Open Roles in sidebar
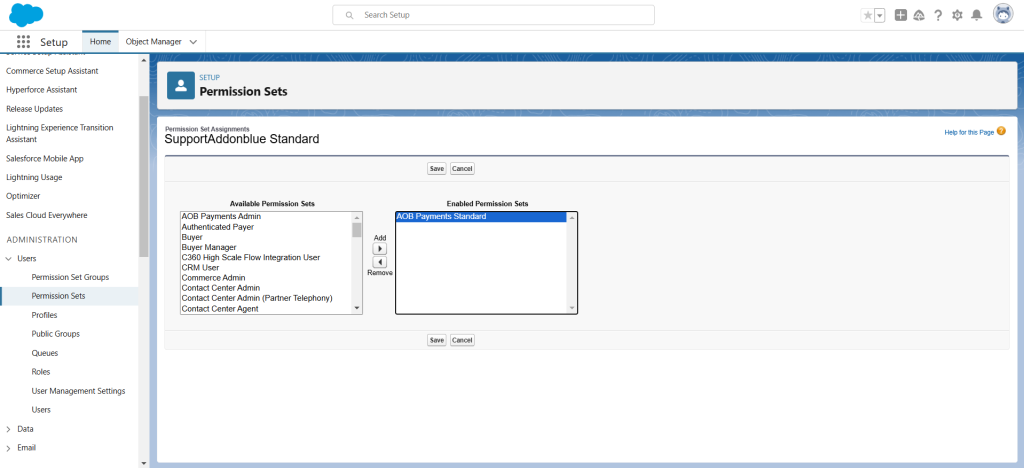This screenshot has height=468, width=1024. point(40,371)
